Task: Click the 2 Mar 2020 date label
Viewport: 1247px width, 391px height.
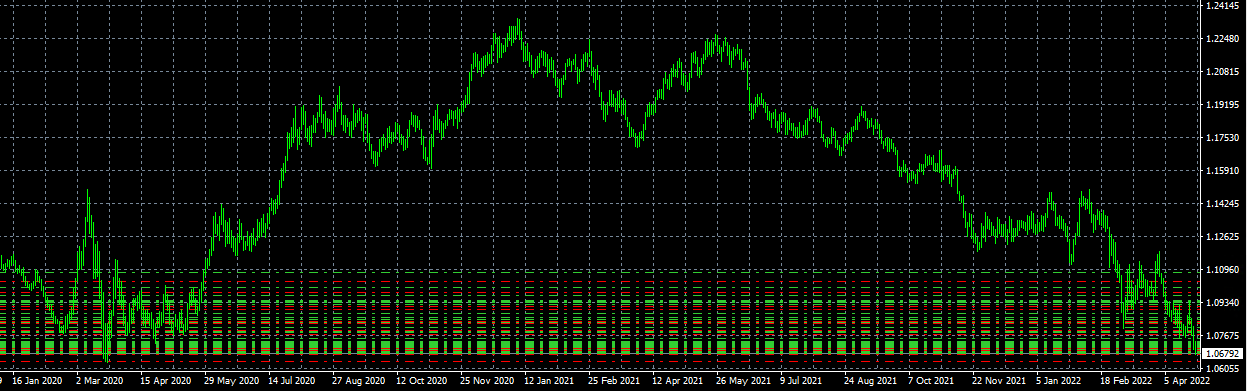Action: [x=99, y=381]
